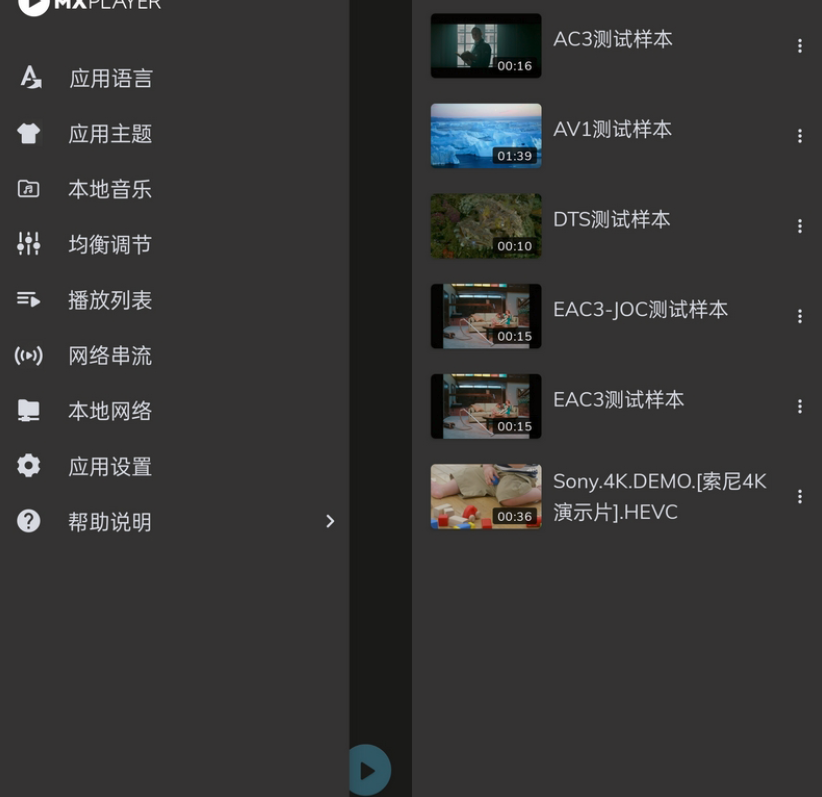Select 网络串流 menu entry
The height and width of the screenshot is (797, 822).
[x=175, y=356]
